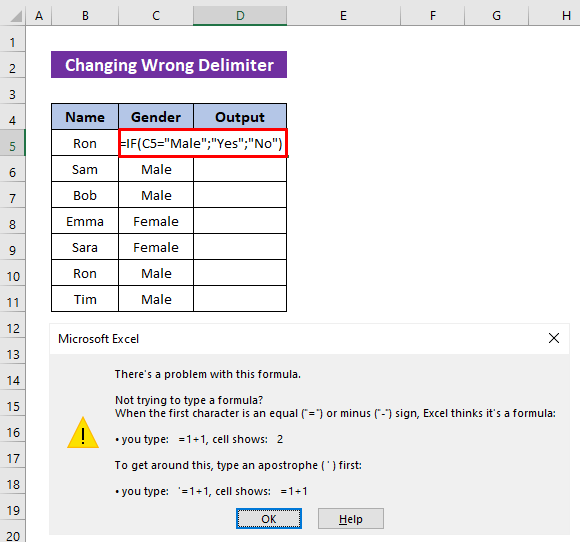Click the IF formula cell being edited

tap(203, 143)
